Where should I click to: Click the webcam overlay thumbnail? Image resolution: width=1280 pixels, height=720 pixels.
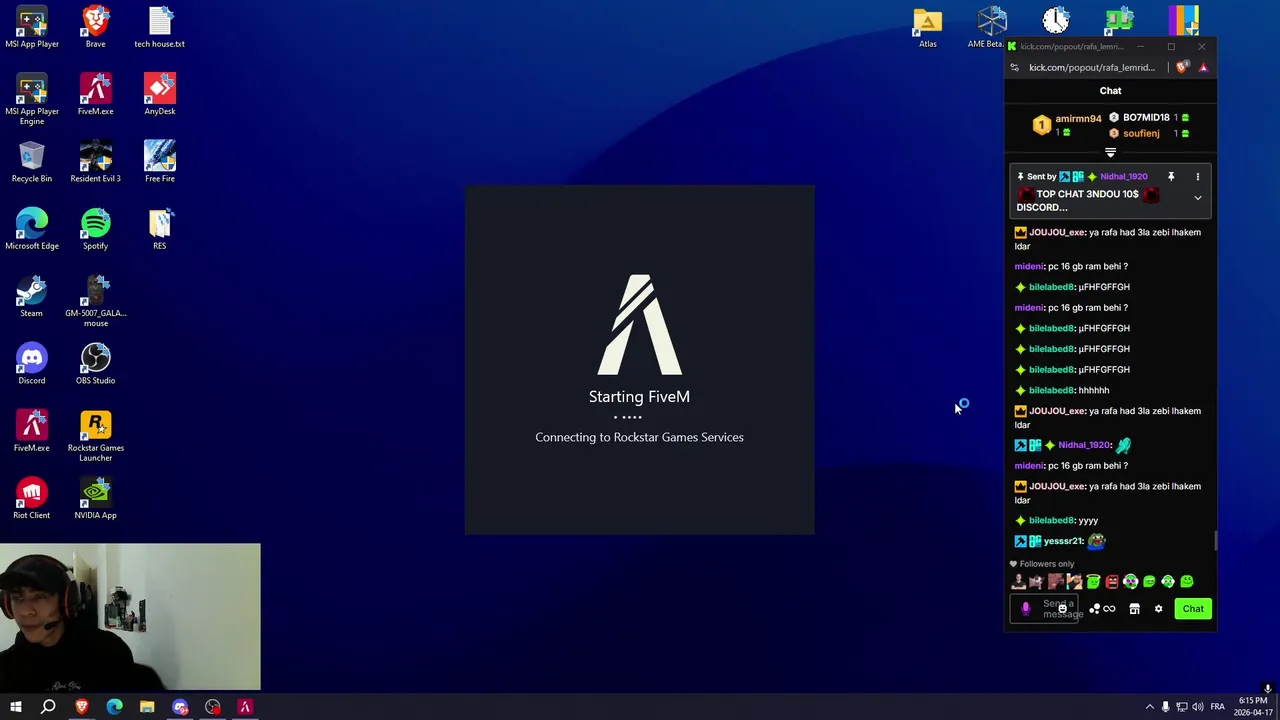(130, 617)
